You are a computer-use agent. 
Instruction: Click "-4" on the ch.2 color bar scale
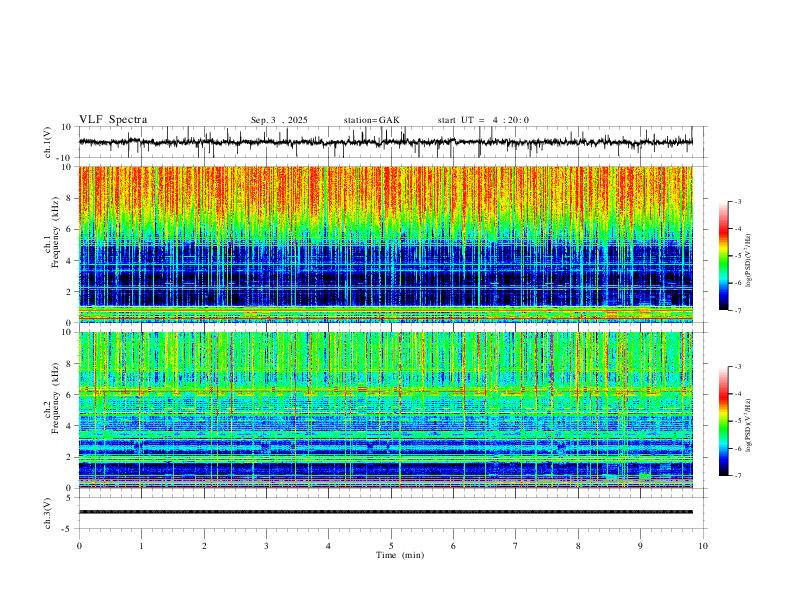pyautogui.click(x=738, y=394)
